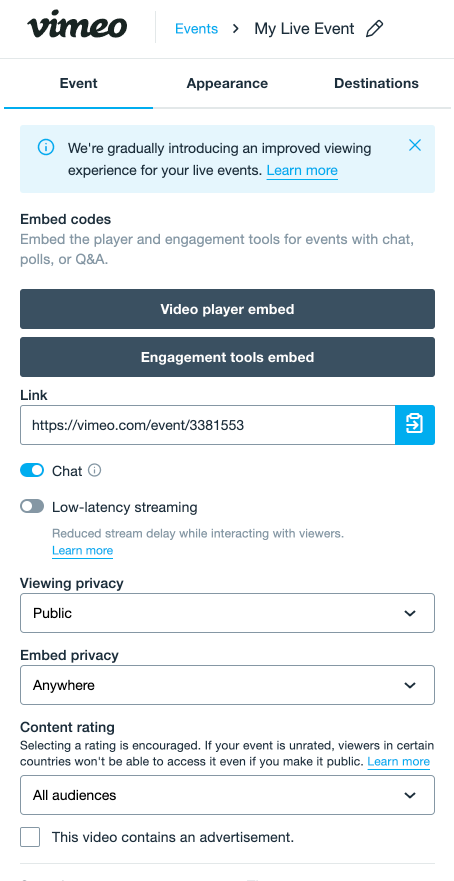
Task: Enable Low-latency streaming toggle
Action: click(x=32, y=507)
